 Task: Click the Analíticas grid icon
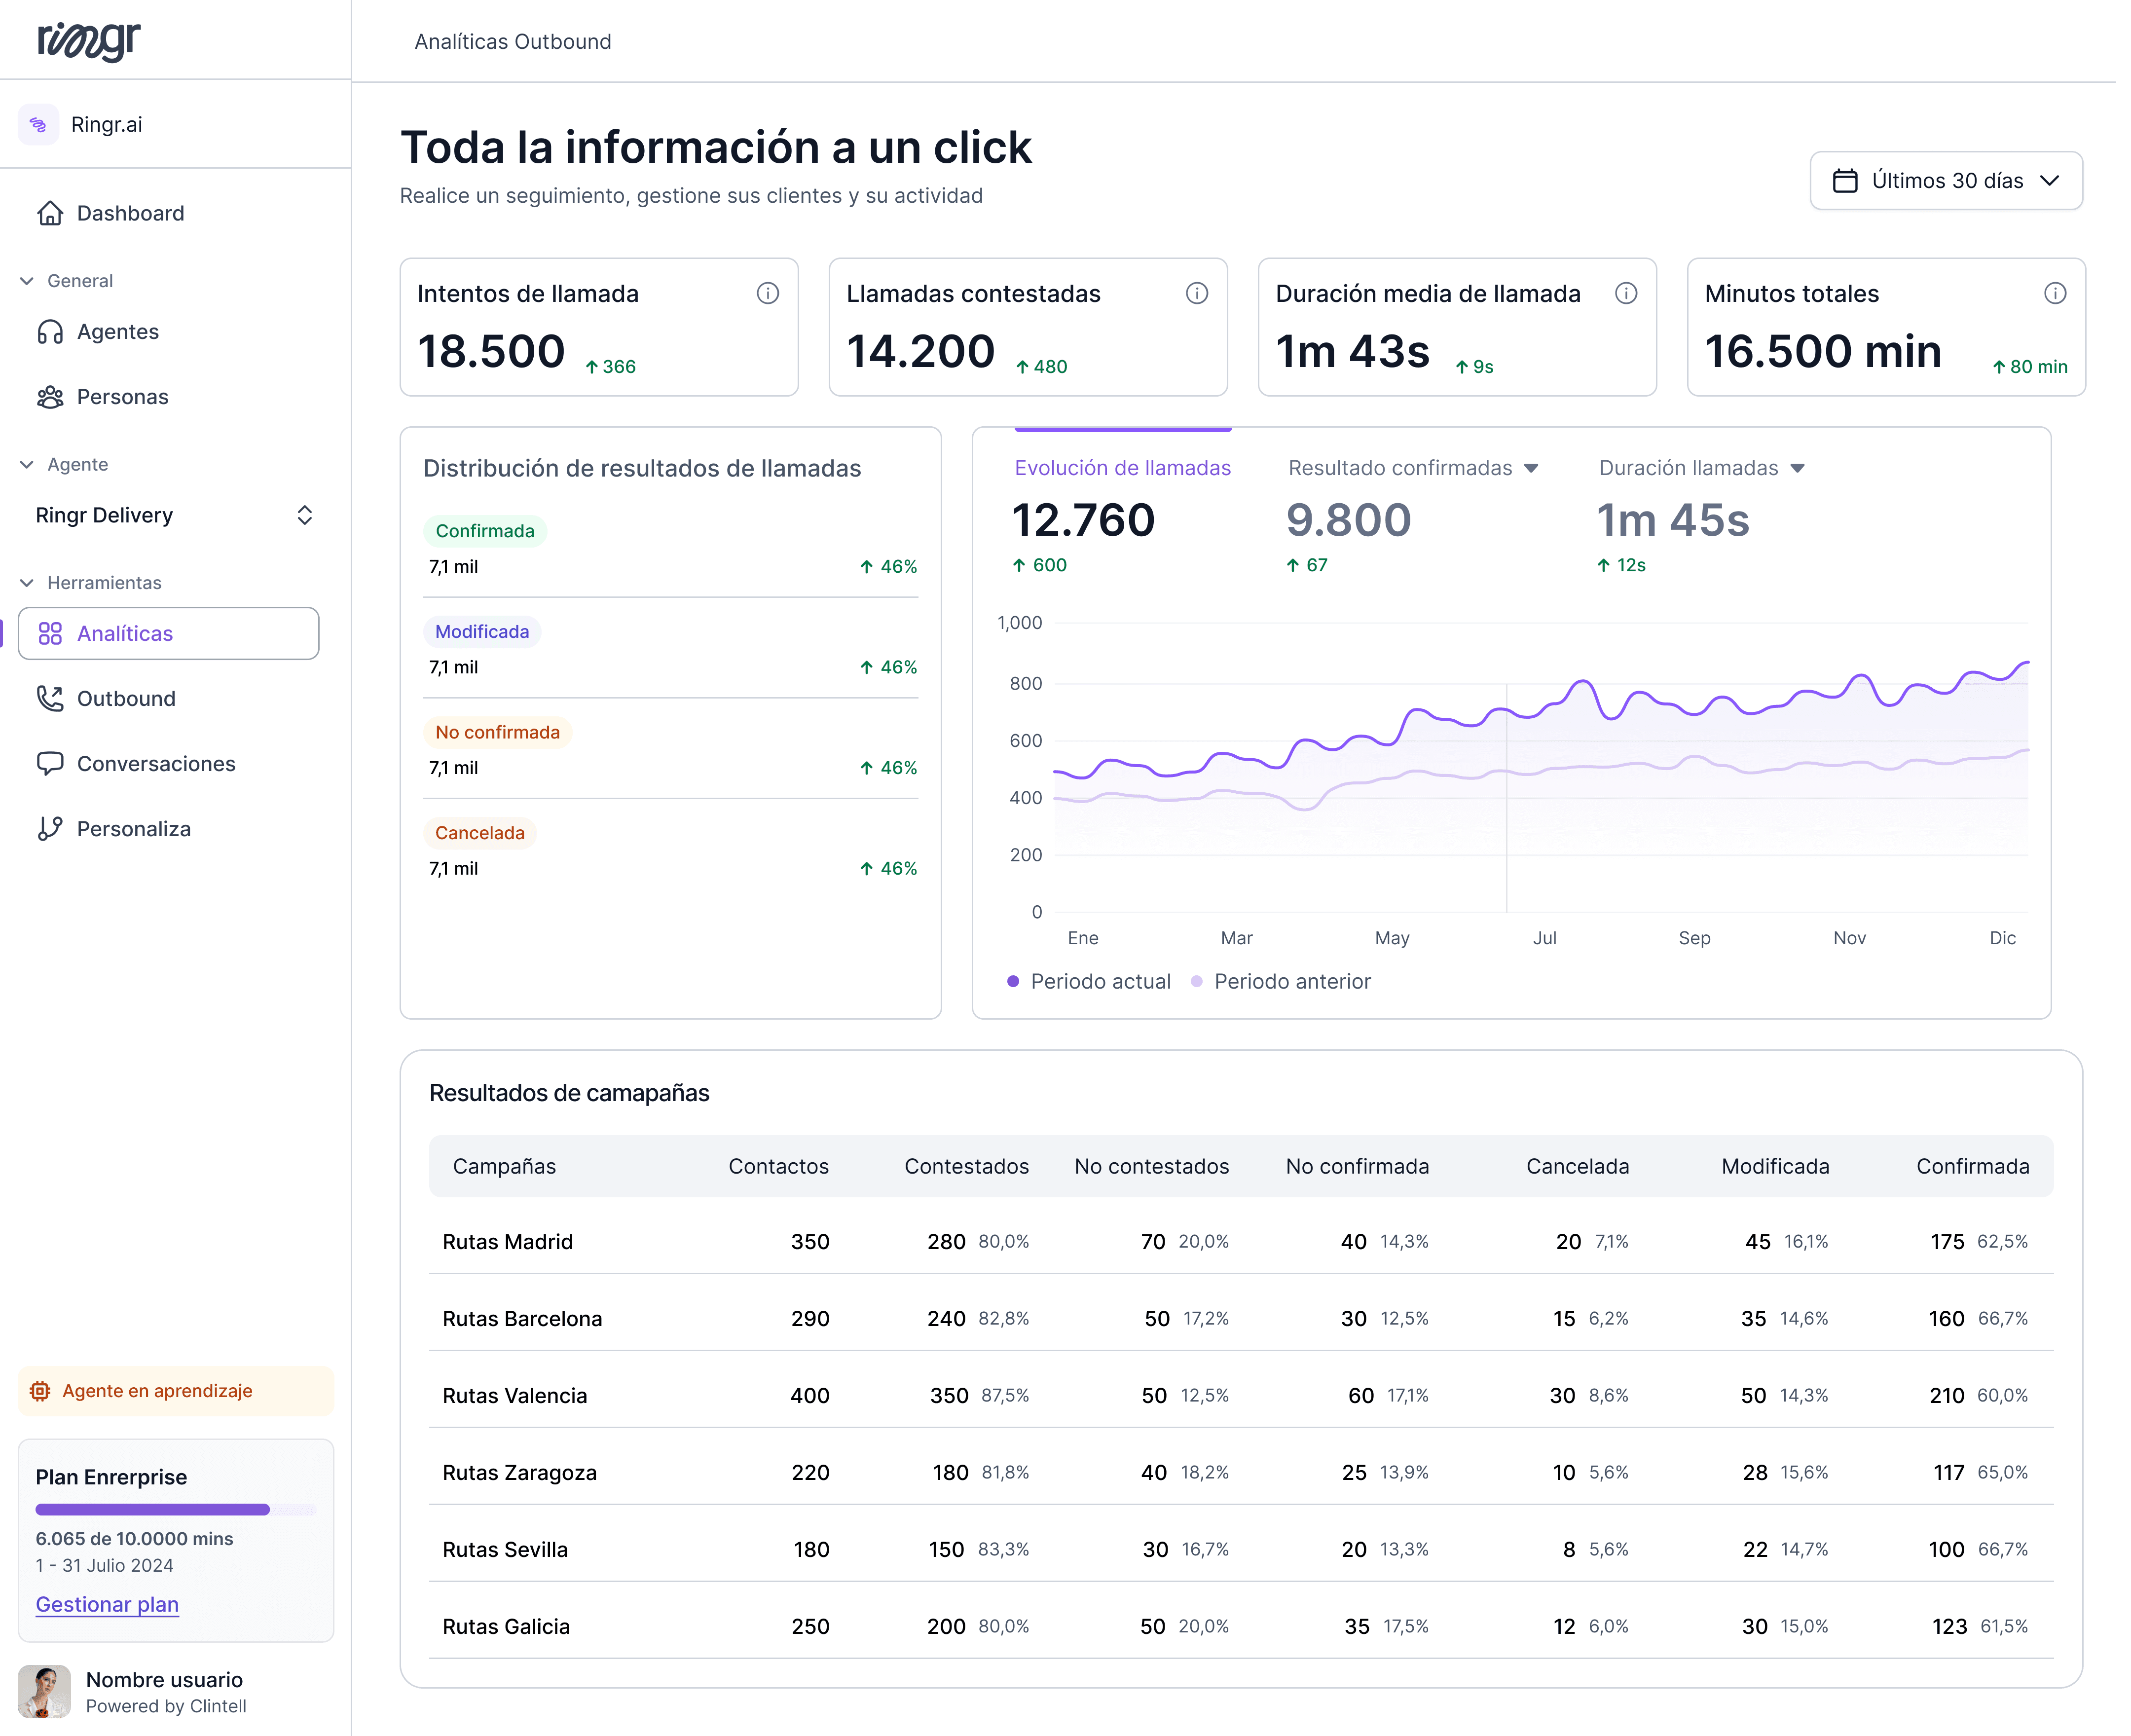click(50, 634)
